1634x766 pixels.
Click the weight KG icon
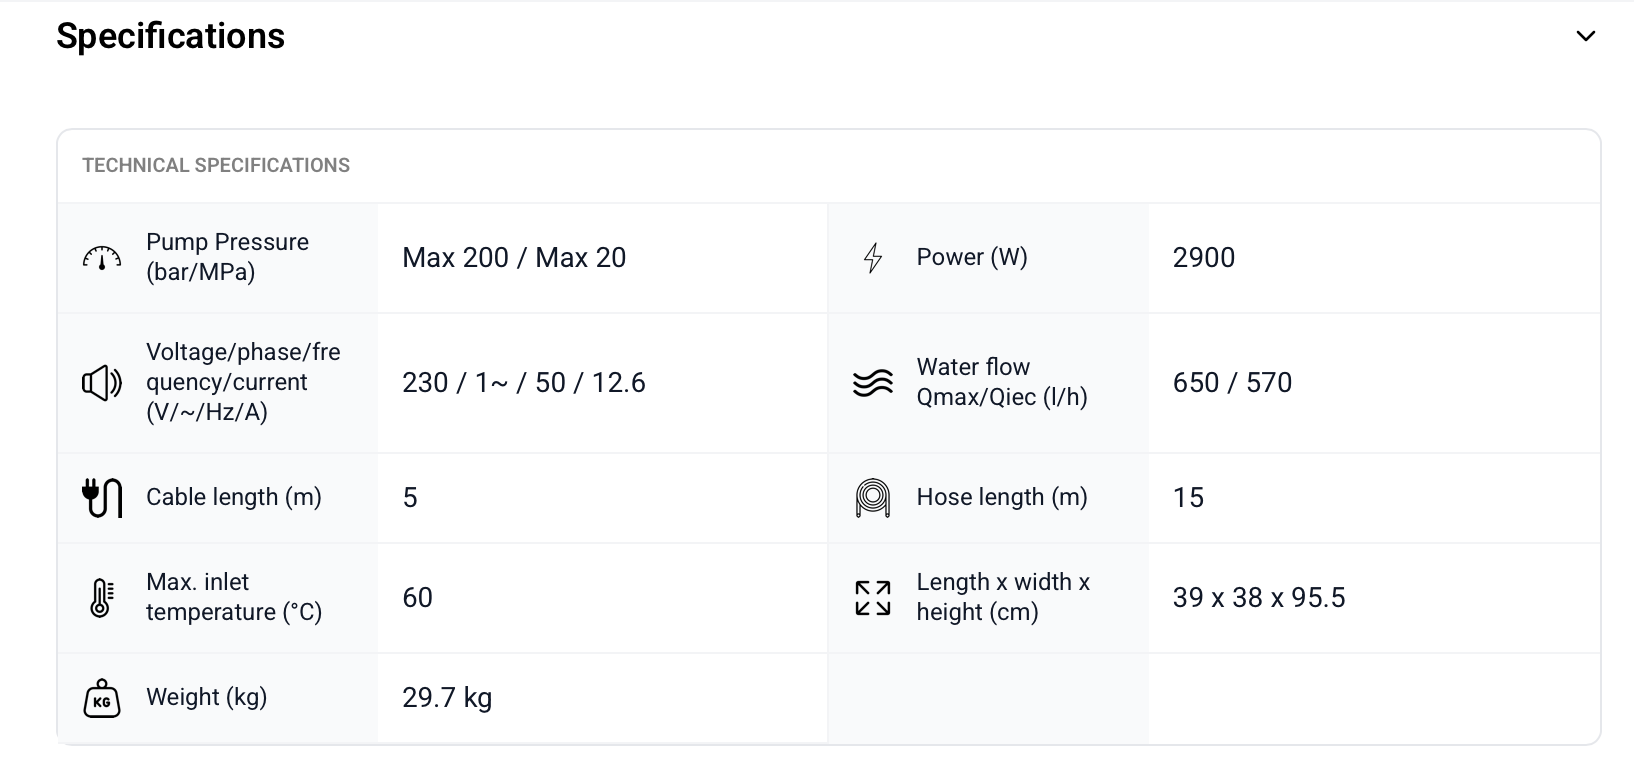[x=102, y=698]
